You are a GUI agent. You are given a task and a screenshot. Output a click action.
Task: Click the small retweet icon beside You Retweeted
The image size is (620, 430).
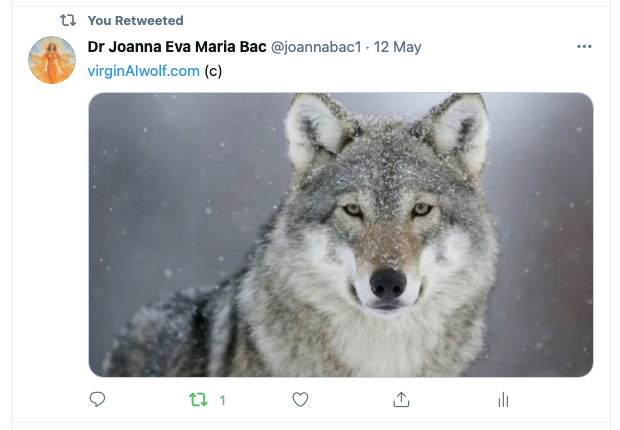(68, 20)
